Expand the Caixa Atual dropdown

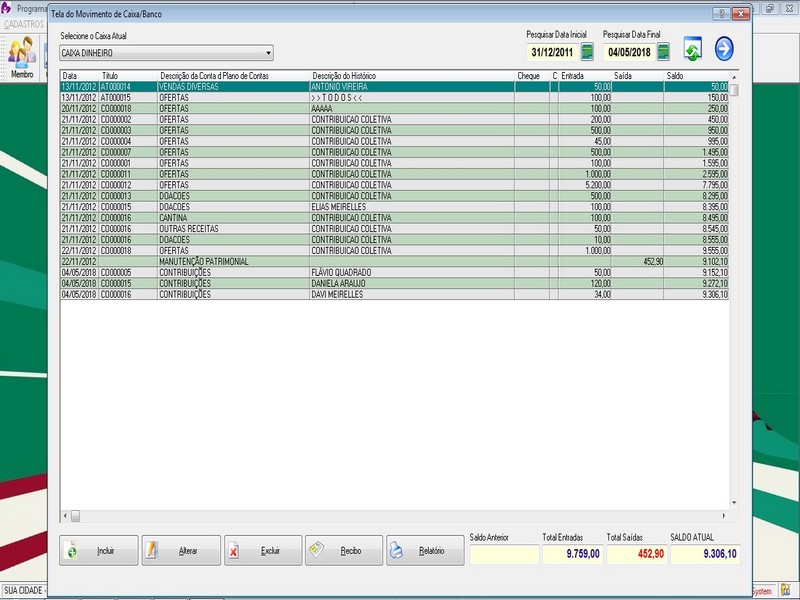[x=268, y=53]
